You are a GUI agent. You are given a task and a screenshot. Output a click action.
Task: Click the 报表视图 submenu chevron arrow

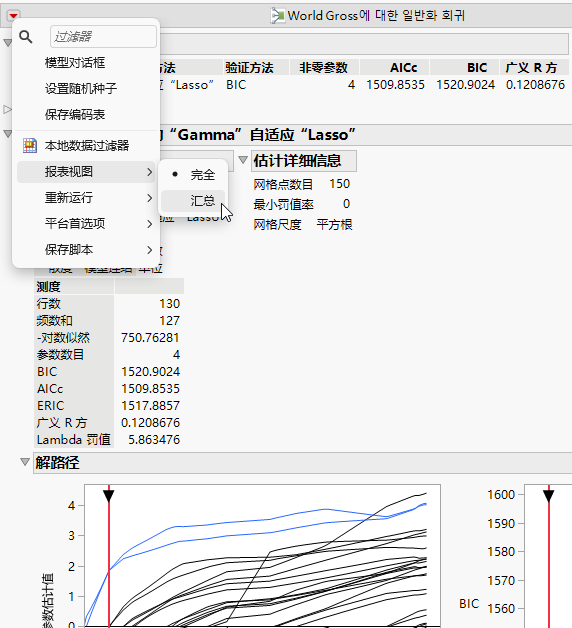[149, 172]
